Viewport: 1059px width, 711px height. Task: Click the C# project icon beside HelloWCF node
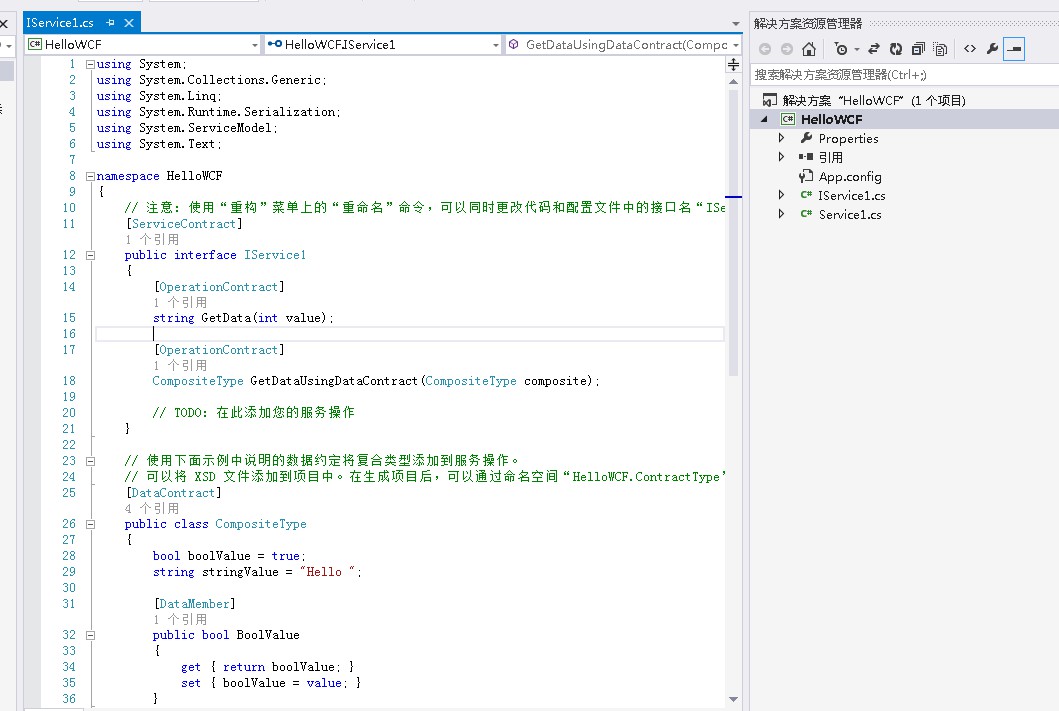point(787,120)
